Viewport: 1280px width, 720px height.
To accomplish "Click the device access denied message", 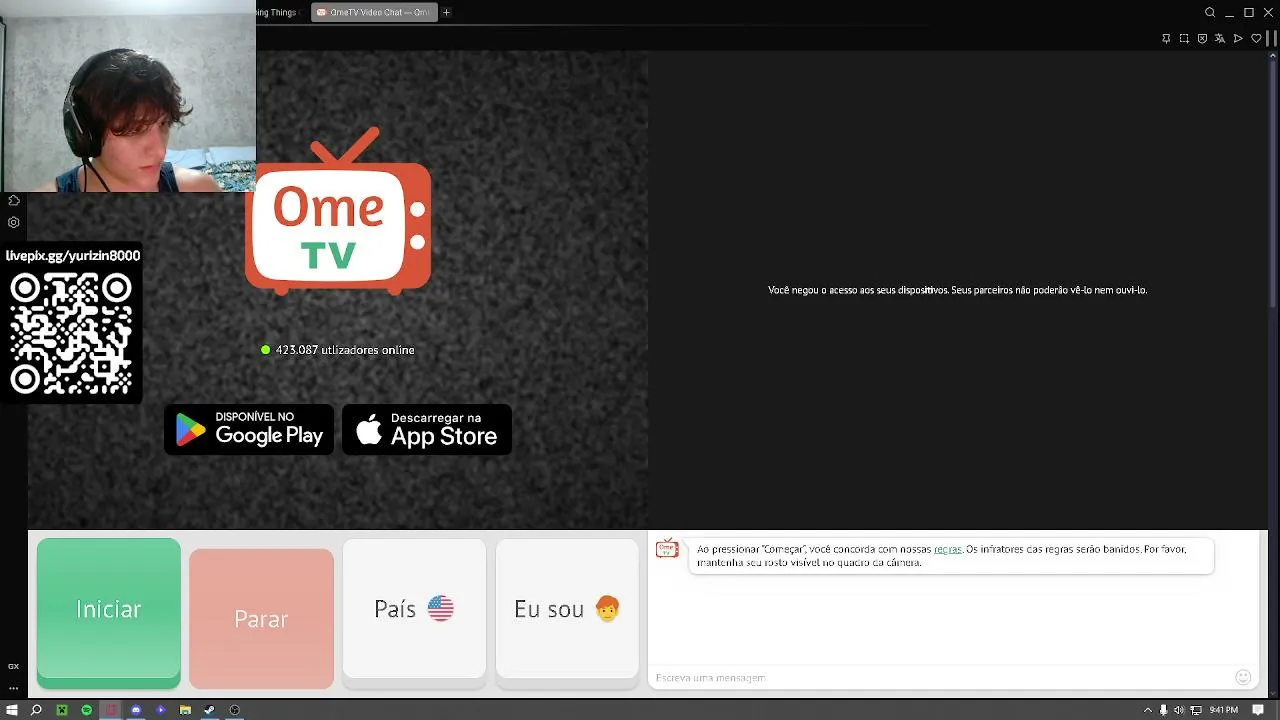I will tap(957, 290).
